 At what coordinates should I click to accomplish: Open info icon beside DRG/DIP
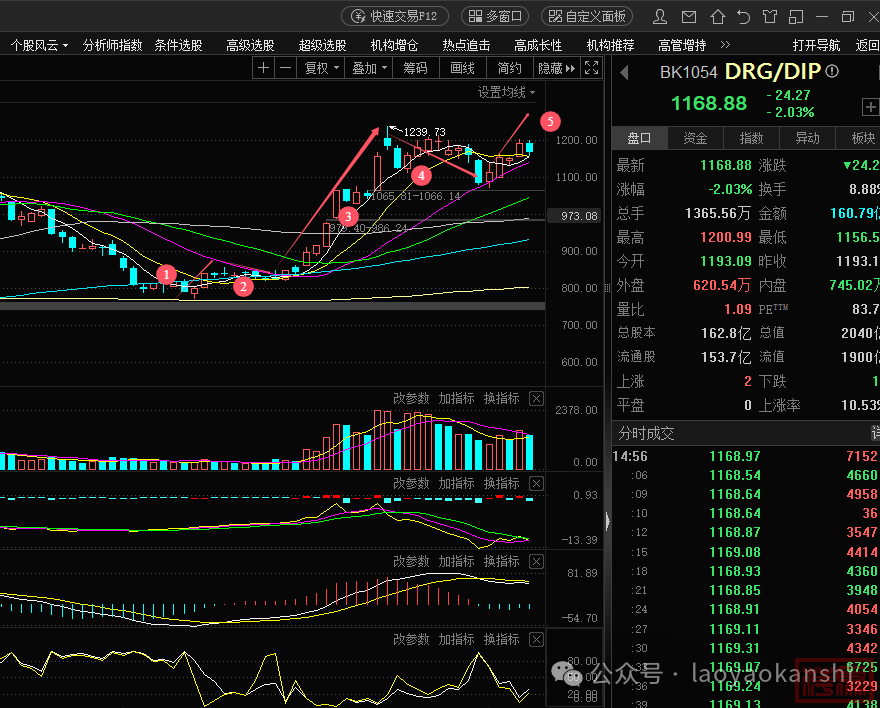pos(832,71)
